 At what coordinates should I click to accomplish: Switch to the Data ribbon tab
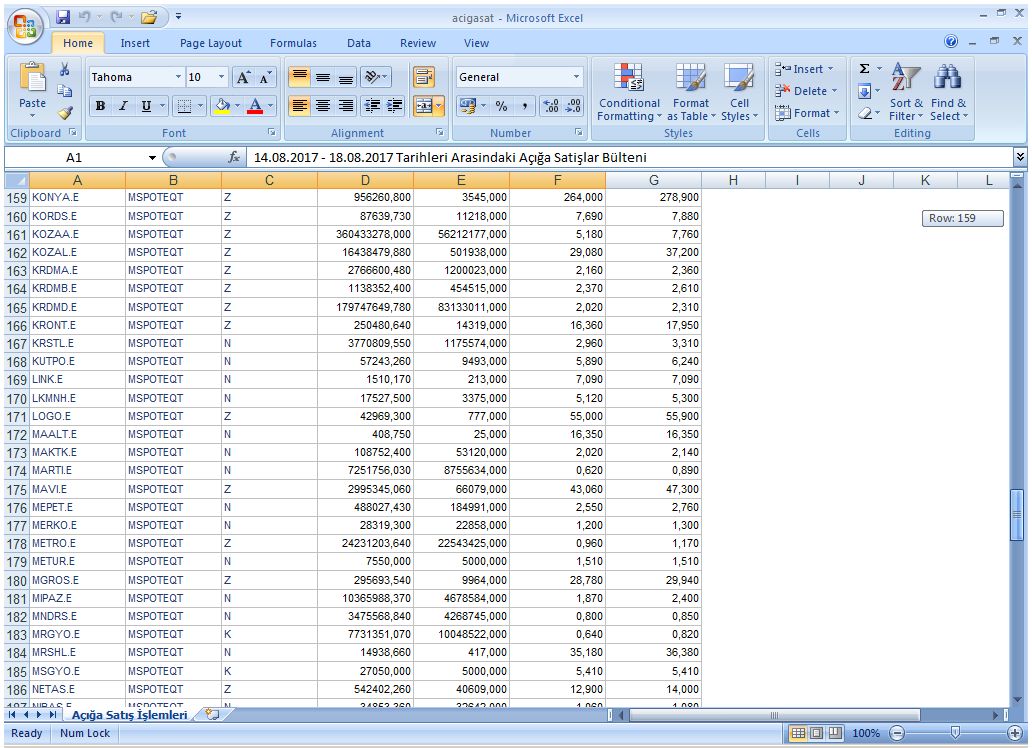point(359,43)
